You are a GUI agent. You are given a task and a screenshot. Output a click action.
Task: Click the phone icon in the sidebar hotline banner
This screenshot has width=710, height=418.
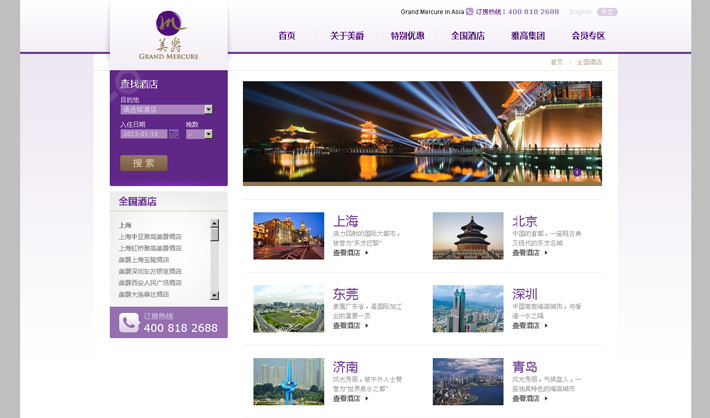click(129, 322)
